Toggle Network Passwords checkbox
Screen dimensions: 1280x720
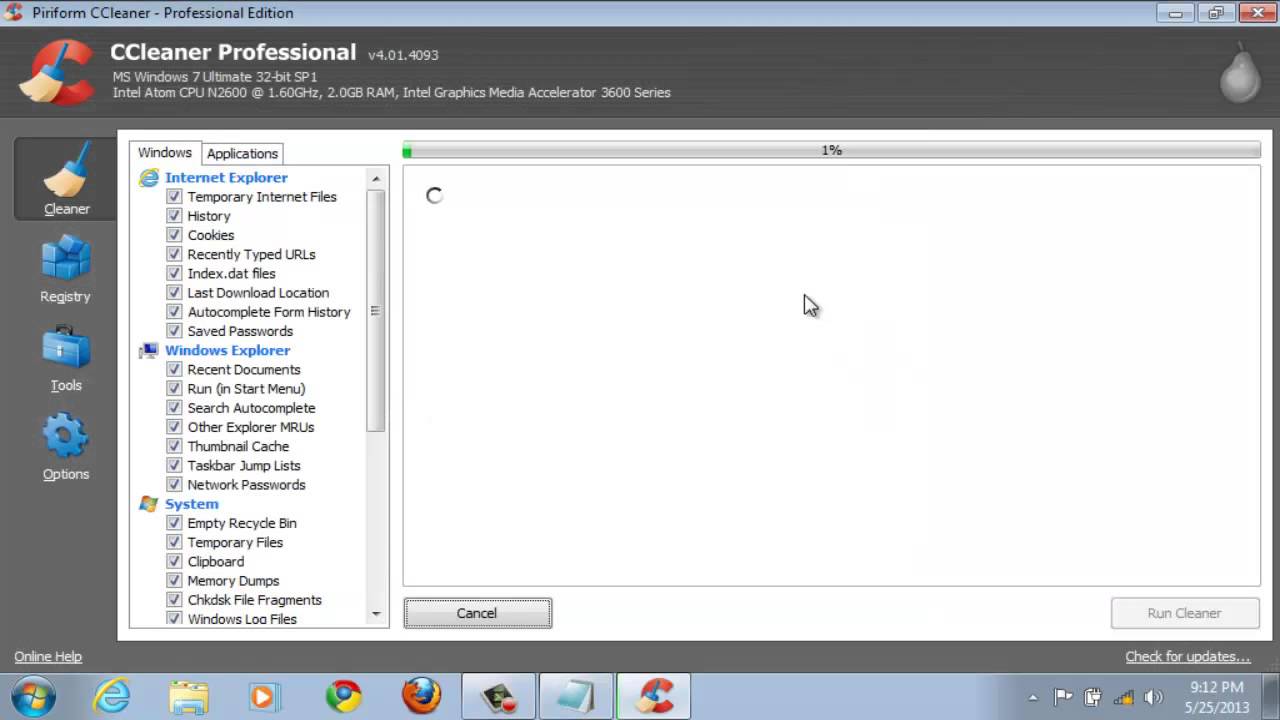click(x=174, y=485)
